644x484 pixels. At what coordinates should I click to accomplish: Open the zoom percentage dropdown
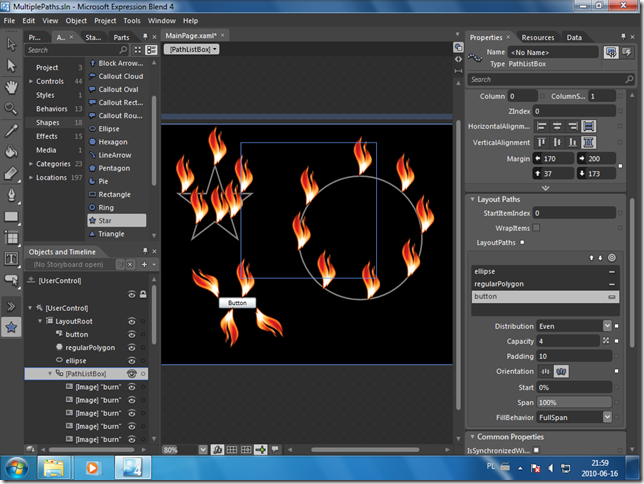(x=203, y=450)
